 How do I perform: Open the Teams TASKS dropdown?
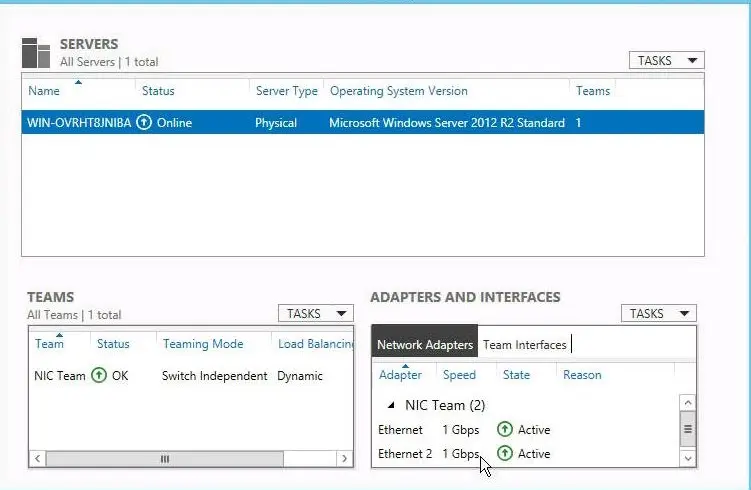coord(316,314)
